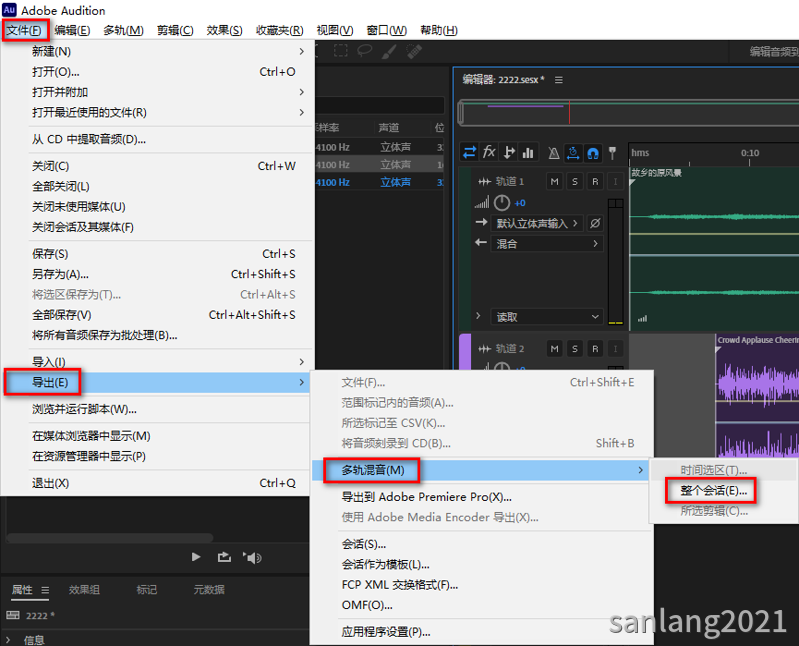This screenshot has height=646, width=799.
Task: Select 全部保存(V) menu entry
Action: (157, 315)
